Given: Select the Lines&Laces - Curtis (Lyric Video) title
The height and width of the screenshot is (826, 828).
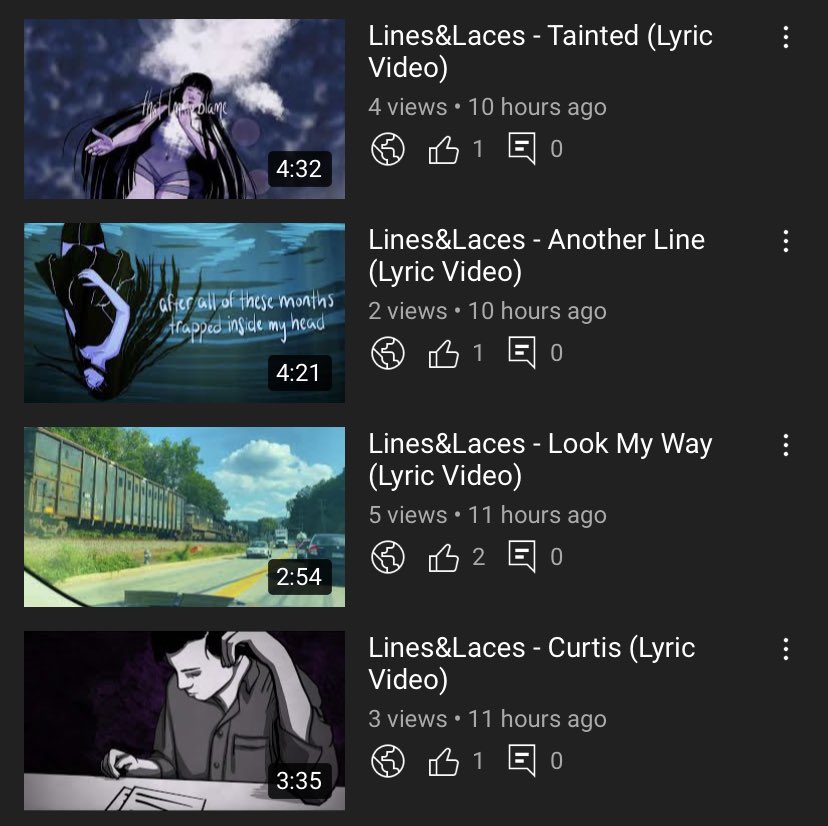Looking at the screenshot, I should [x=532, y=663].
